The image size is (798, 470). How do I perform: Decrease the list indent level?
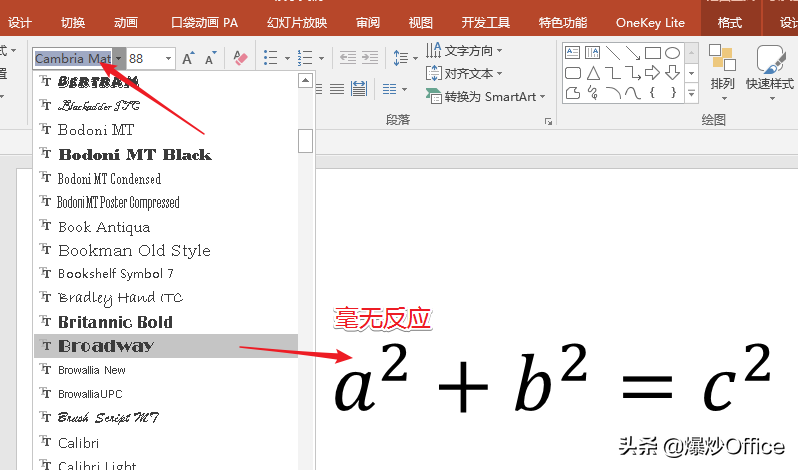coord(348,58)
